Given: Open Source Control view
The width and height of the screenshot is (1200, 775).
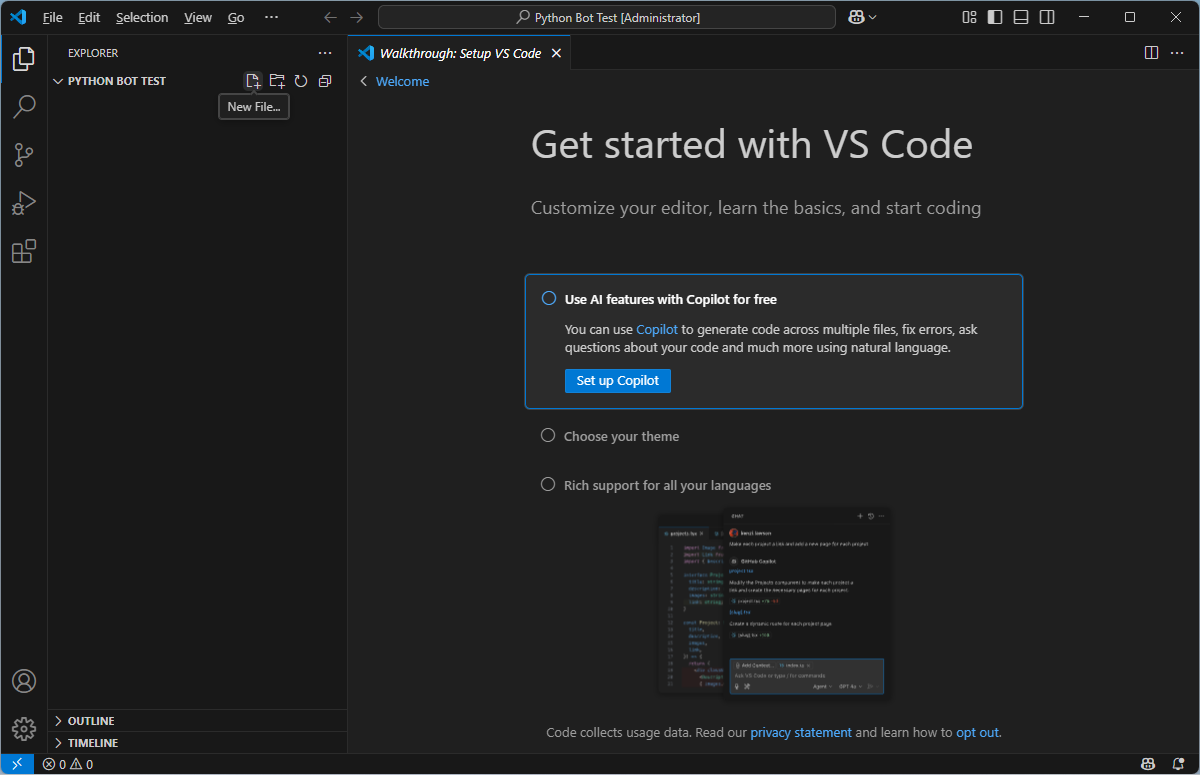Looking at the screenshot, I should (x=24, y=155).
